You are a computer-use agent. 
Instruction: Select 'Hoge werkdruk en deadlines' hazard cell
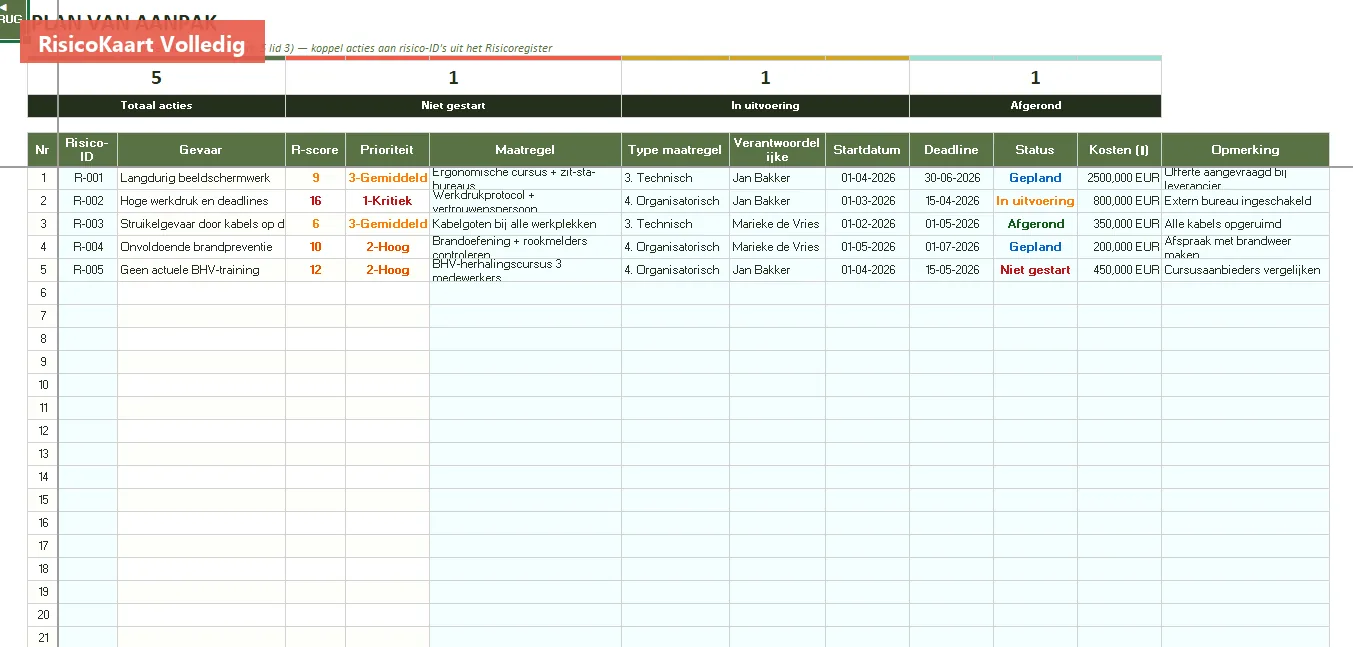tap(201, 201)
